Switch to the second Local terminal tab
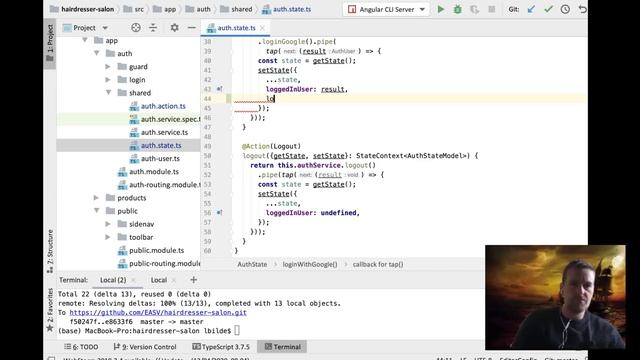640x360 pixels. (x=159, y=280)
